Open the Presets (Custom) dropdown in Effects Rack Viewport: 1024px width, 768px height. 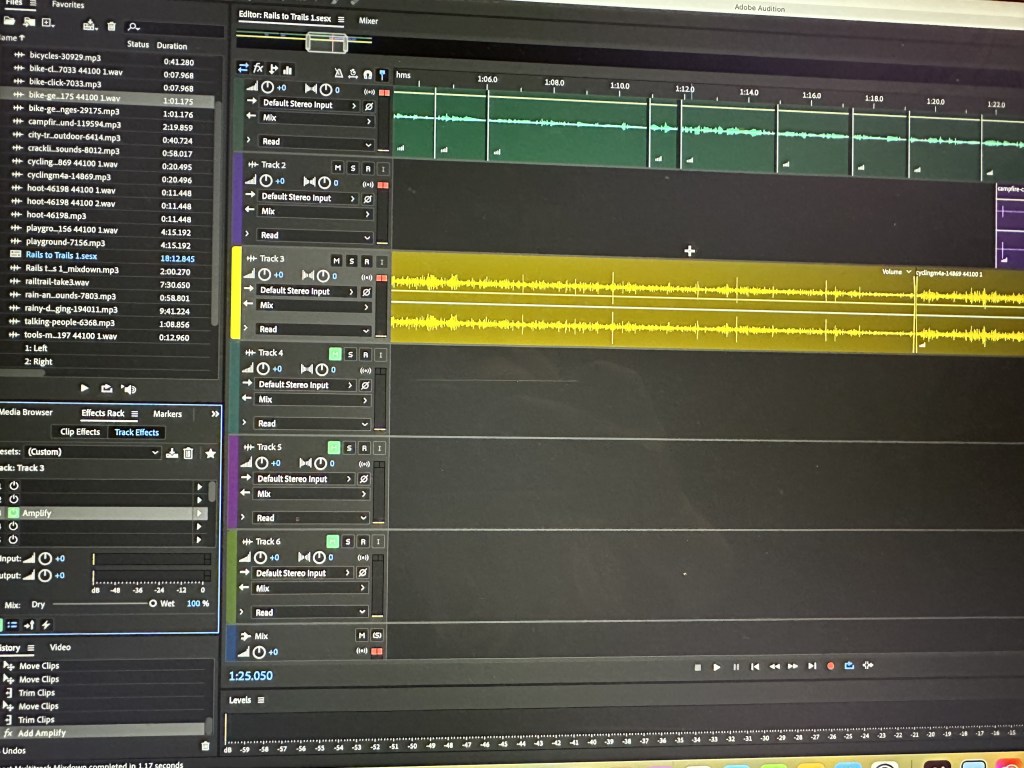[92, 452]
